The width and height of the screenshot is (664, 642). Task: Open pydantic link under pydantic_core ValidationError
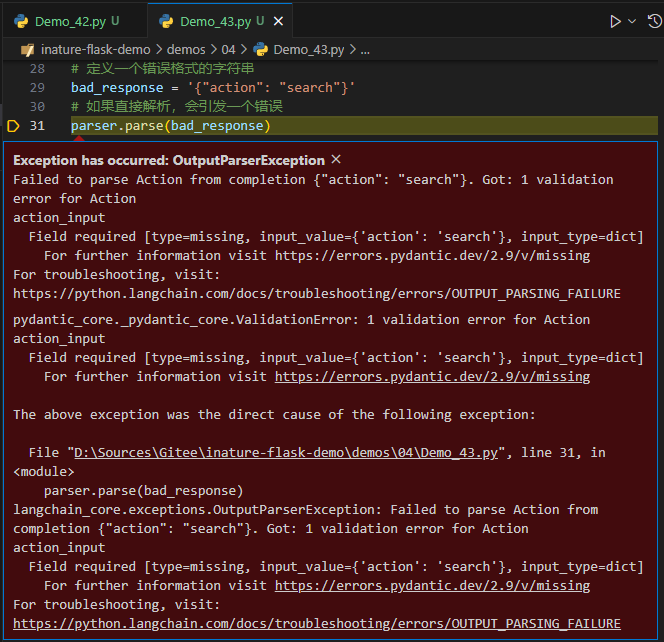point(432,377)
